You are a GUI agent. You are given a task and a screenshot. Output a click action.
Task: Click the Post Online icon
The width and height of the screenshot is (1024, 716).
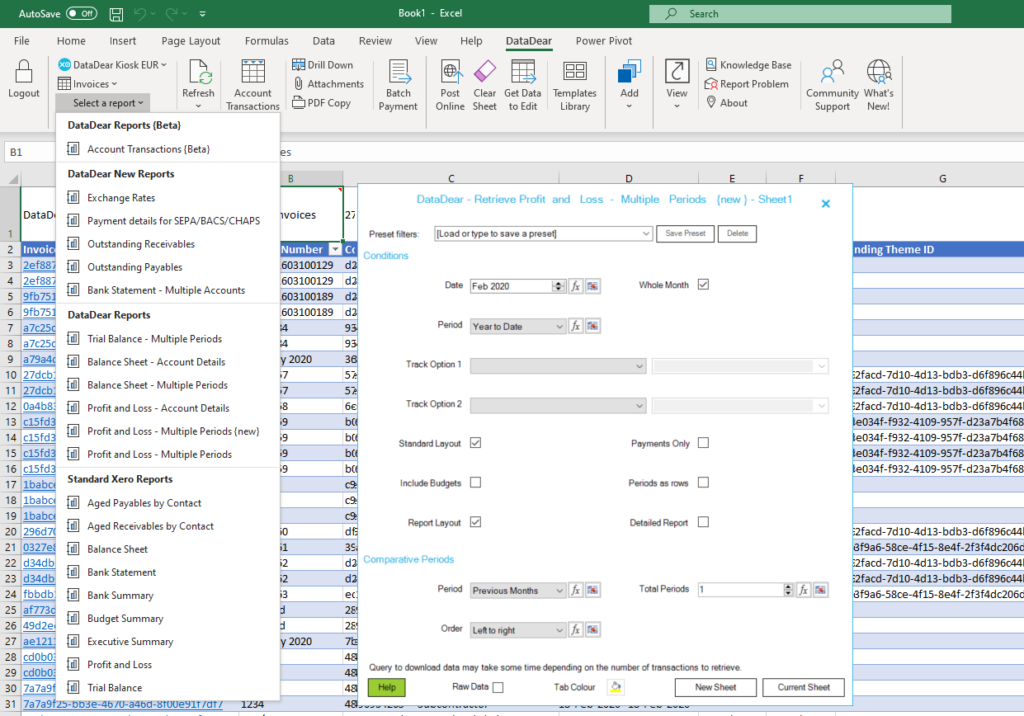pyautogui.click(x=451, y=72)
